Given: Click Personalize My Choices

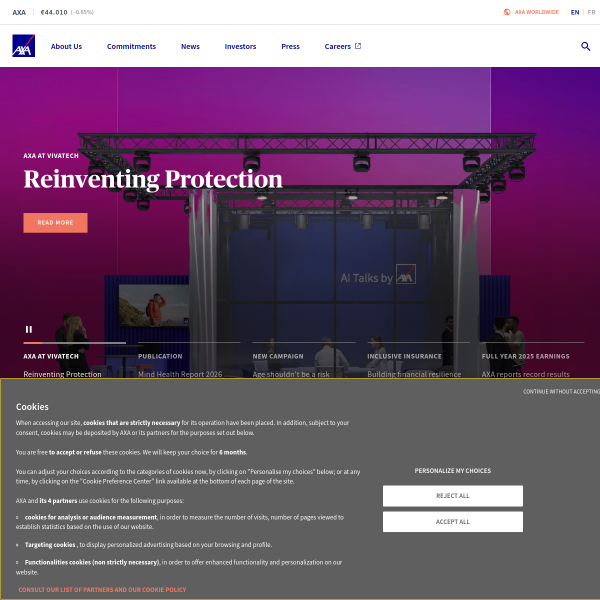Looking at the screenshot, I should pos(453,471).
